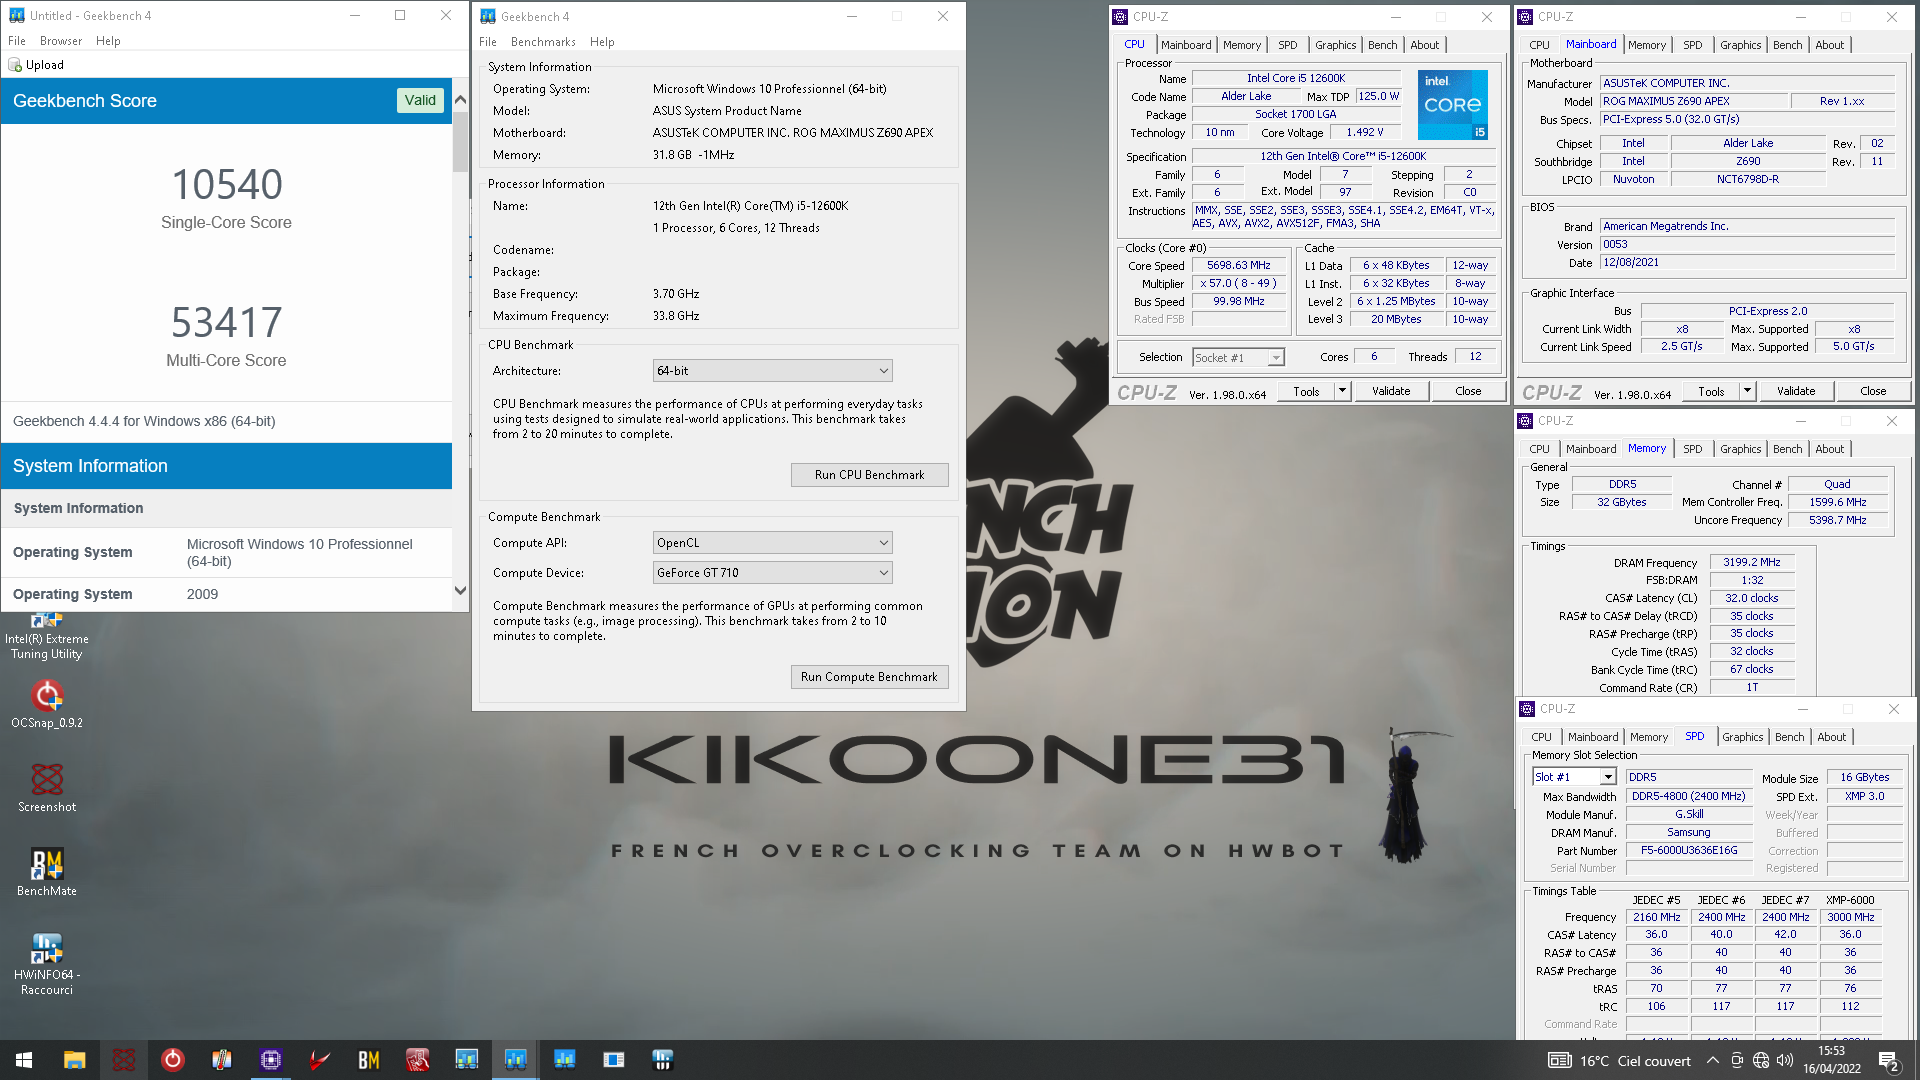This screenshot has width=1920, height=1080.
Task: Click the 10540 single-core score
Action: pos(227,185)
